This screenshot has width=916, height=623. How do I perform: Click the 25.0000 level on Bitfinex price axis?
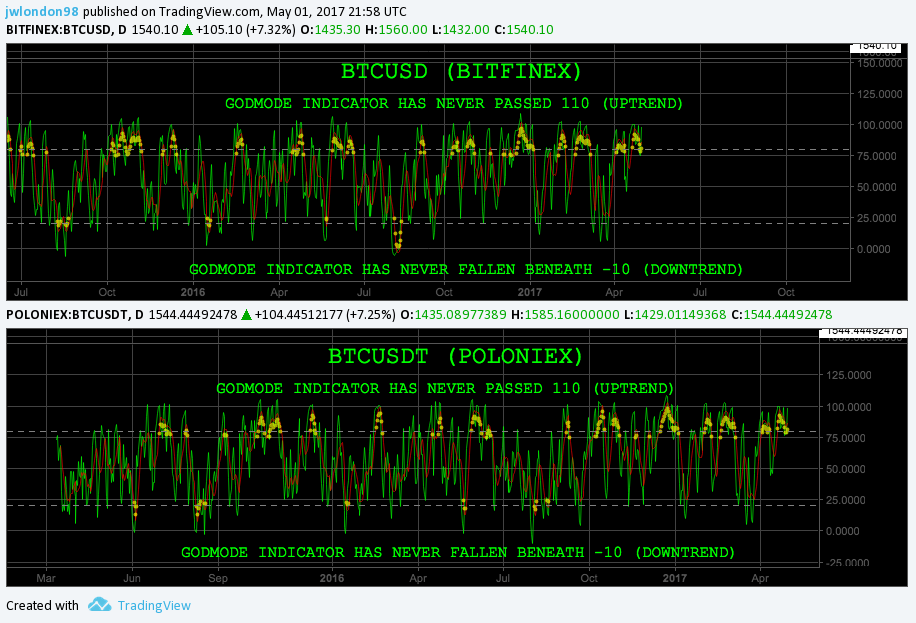coord(877,218)
